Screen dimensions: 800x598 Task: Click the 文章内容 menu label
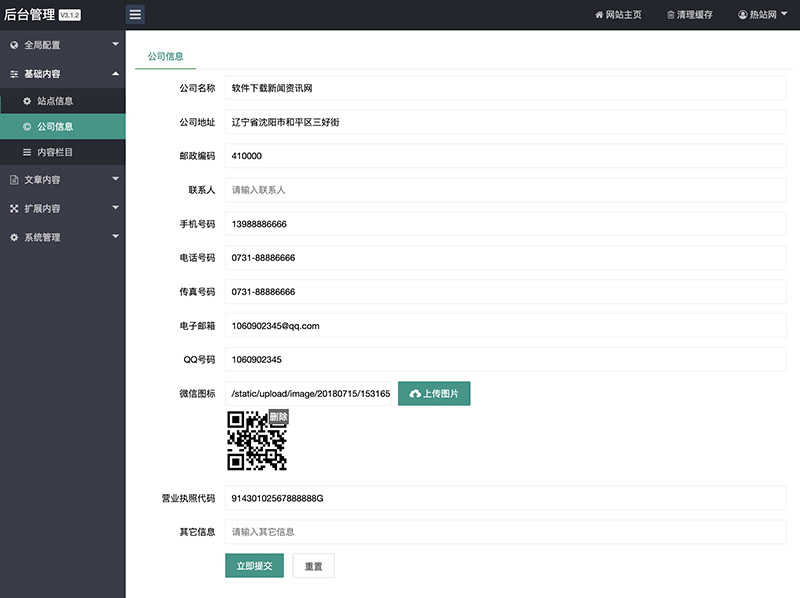(x=42, y=180)
